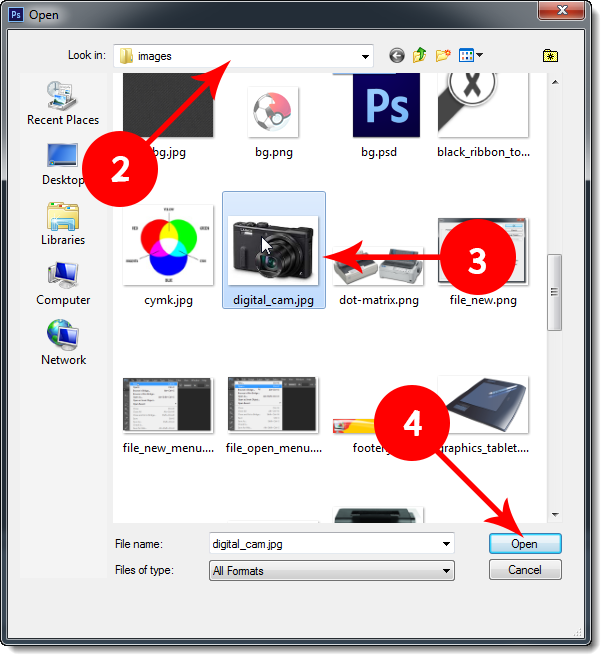Create a new folder
The width and height of the screenshot is (607, 661).
coord(443,56)
